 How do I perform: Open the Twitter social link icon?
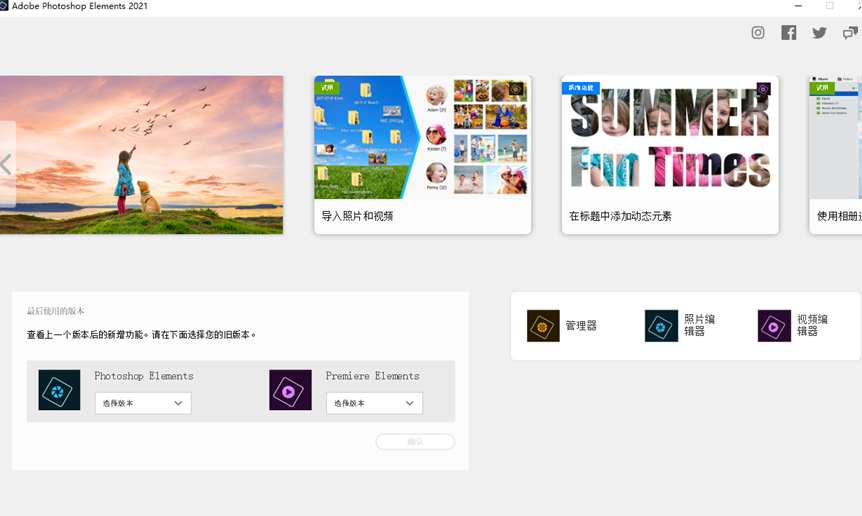819,33
